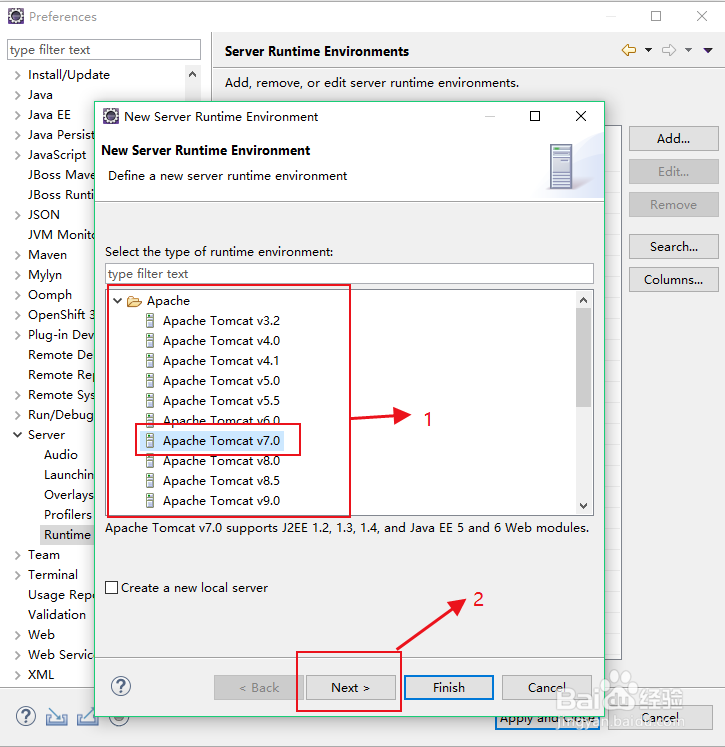The height and width of the screenshot is (747, 725).
Task: Click the runtime list scroll up arrow
Action: pyautogui.click(x=584, y=300)
